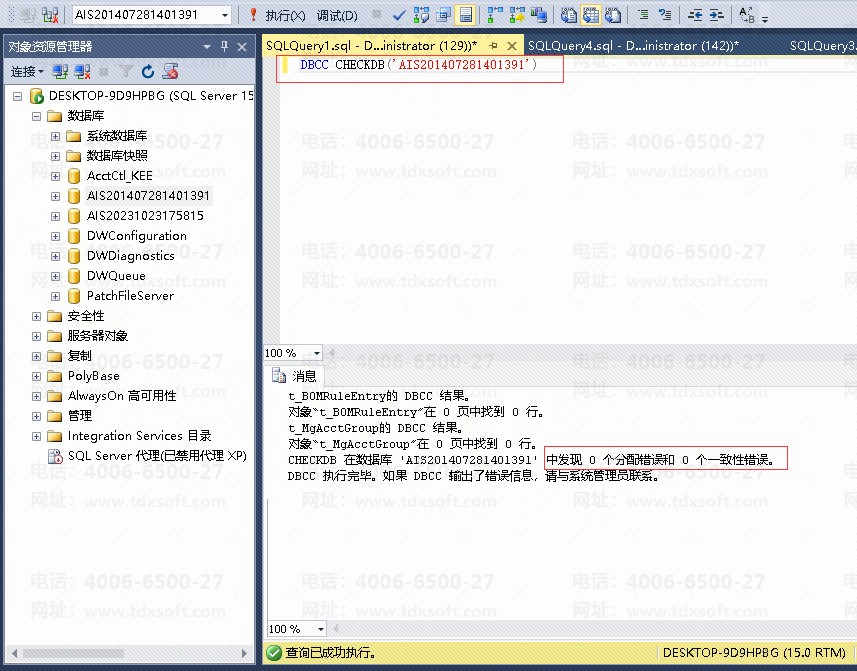This screenshot has width=857, height=671.
Task: Expand the 安全性 node
Action: [x=37, y=316]
